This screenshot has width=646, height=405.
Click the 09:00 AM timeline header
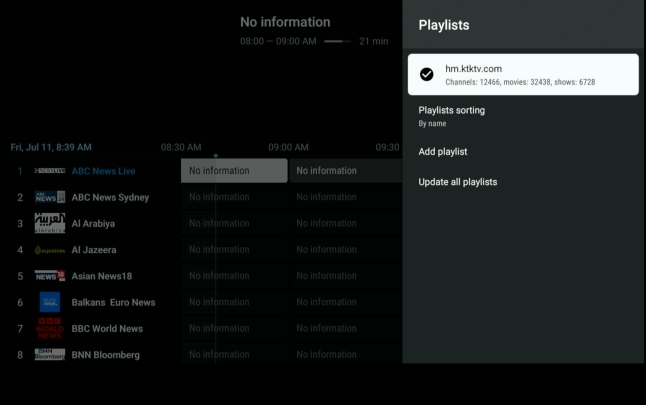[x=288, y=148]
